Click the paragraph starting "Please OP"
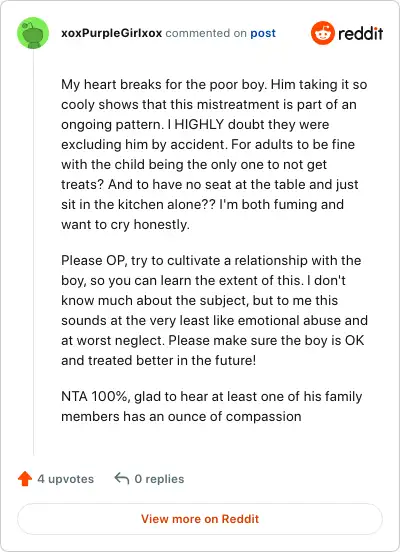 214,310
